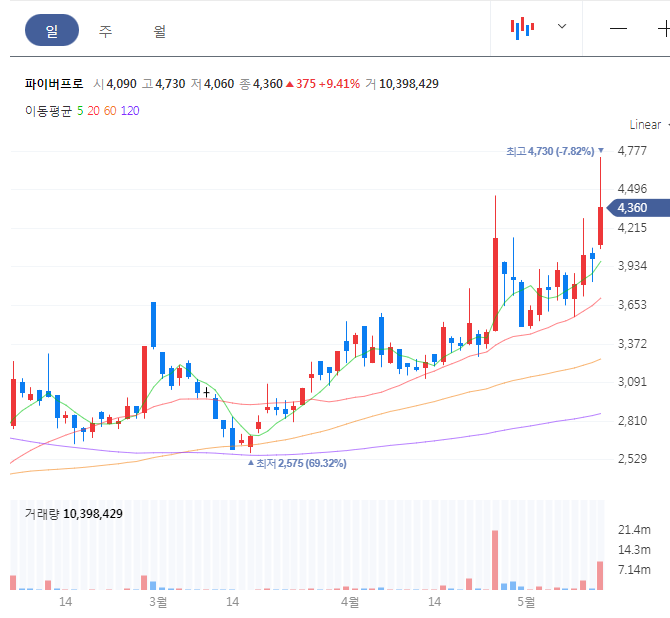Switch to the 주 (weekly) tab
The image size is (670, 618).
pyautogui.click(x=106, y=31)
